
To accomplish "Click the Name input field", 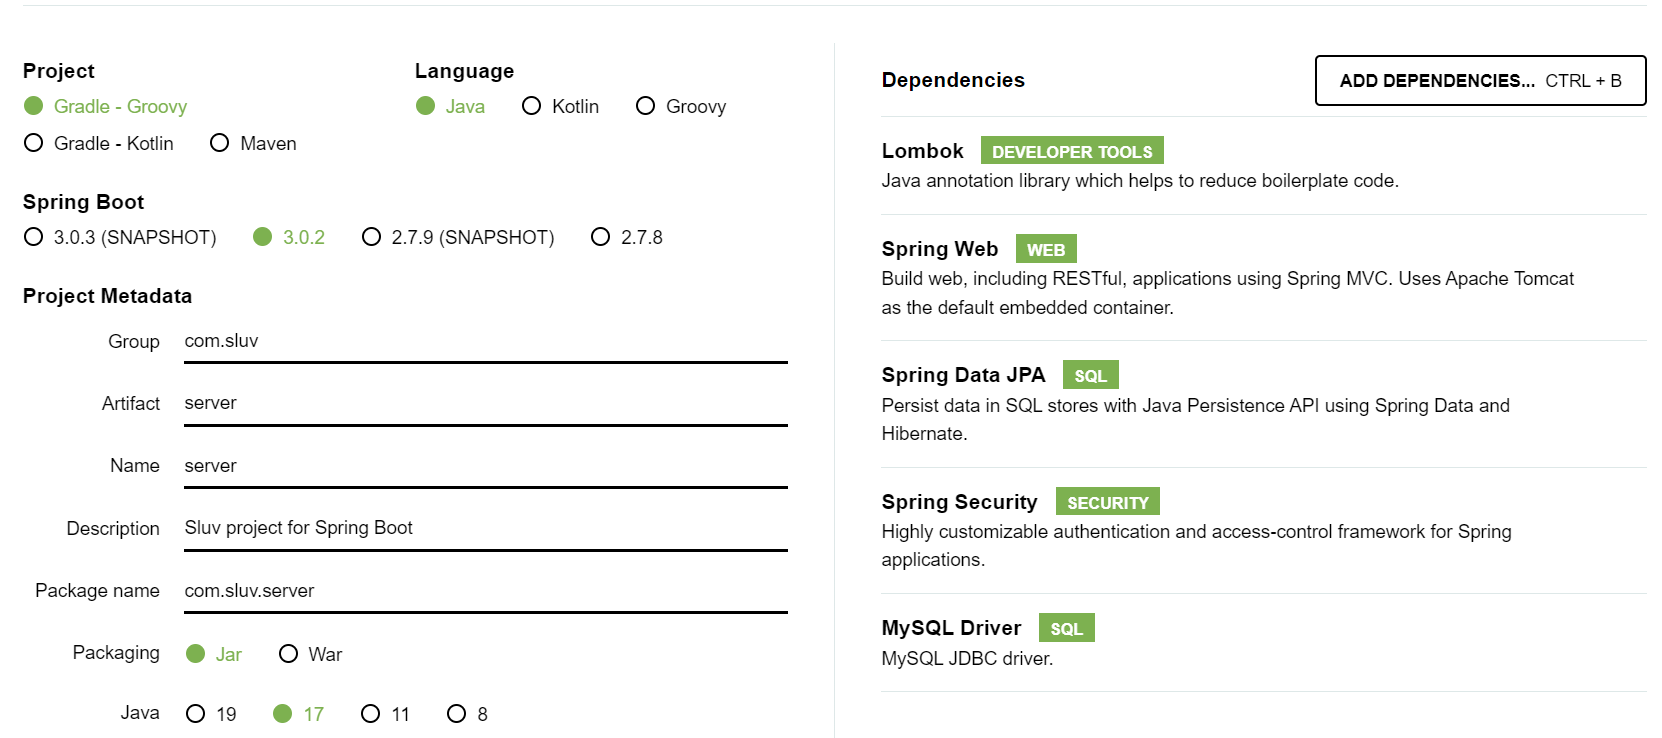I will coord(480,465).
